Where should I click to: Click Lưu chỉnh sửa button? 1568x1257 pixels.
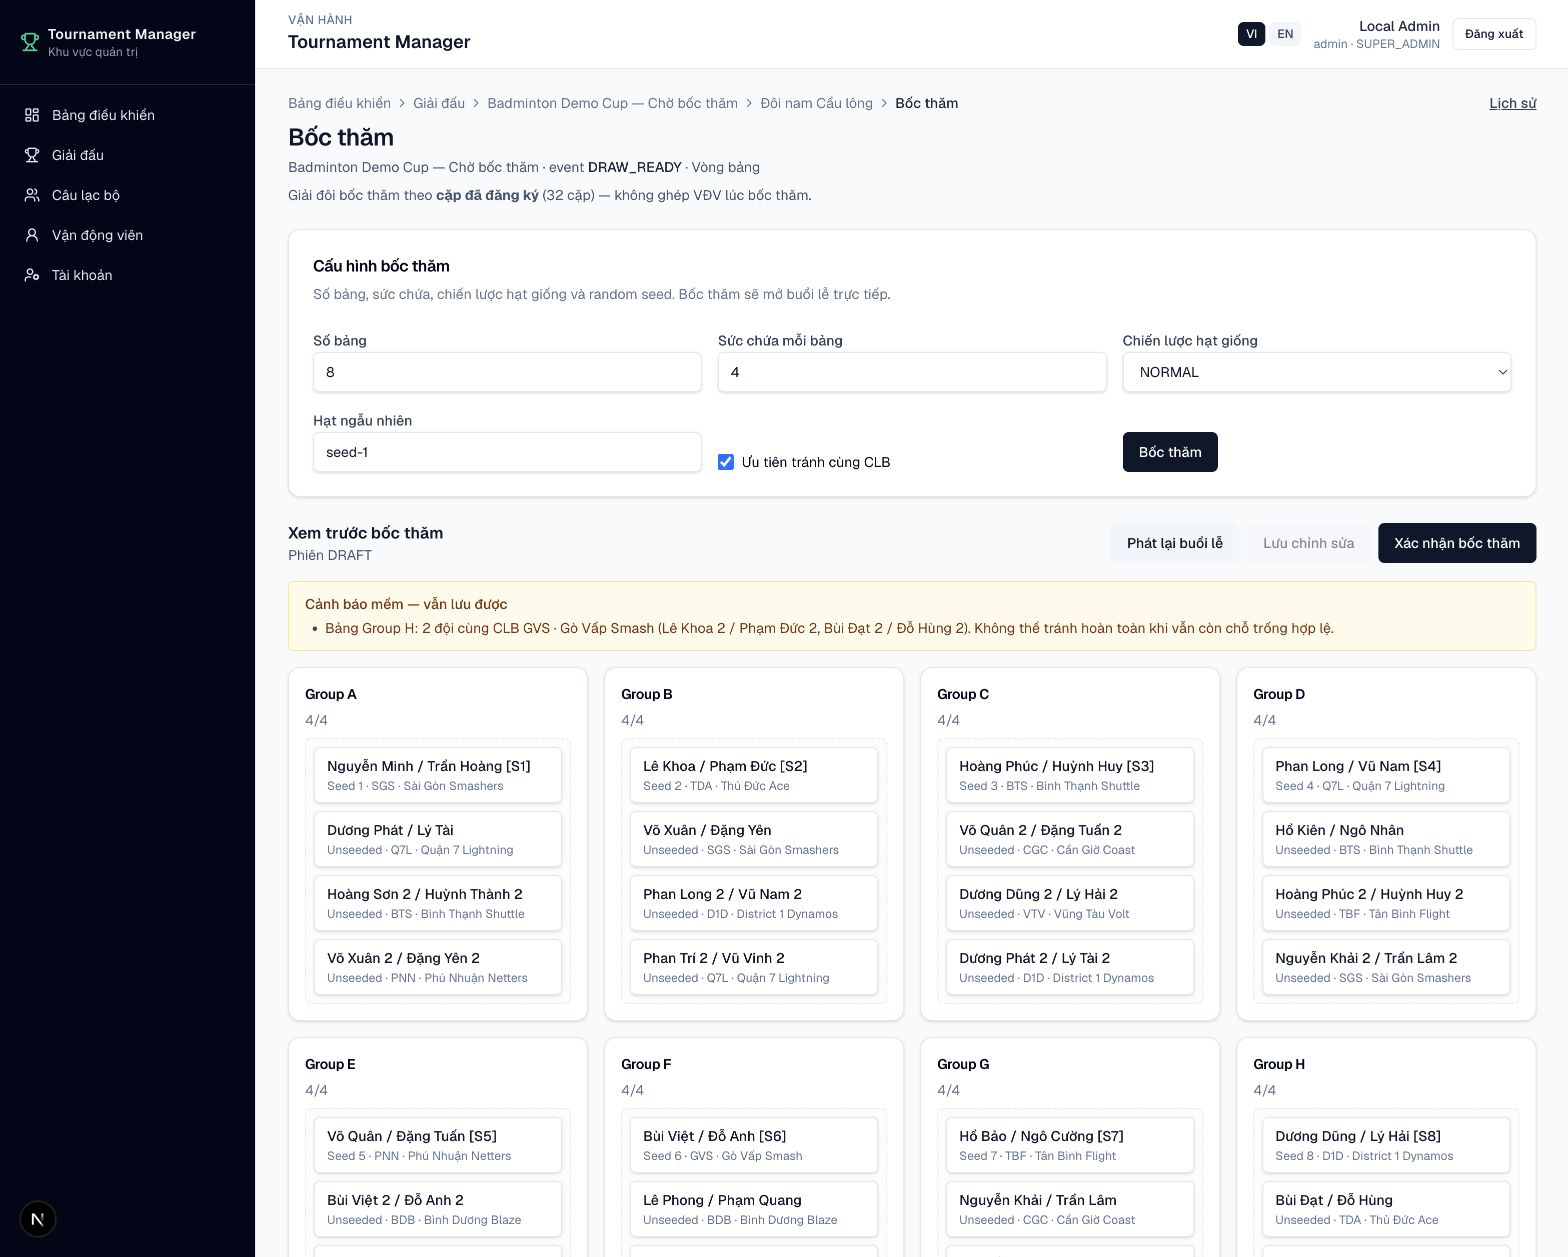1308,543
